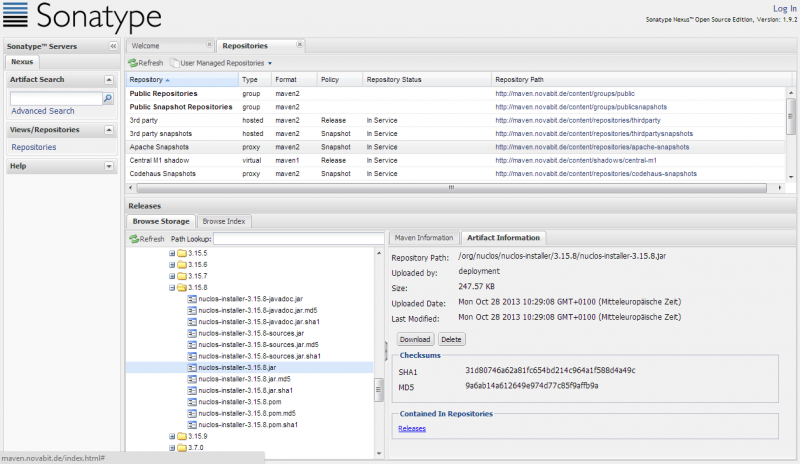Image resolution: width=800 pixels, height=464 pixels.
Task: Expand the 3.15.7 folder node
Action: coord(172,276)
